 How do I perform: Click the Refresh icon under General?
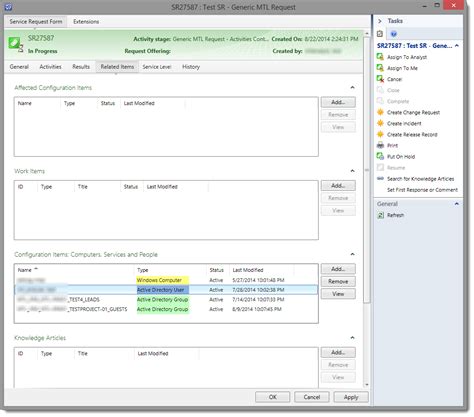click(x=380, y=215)
